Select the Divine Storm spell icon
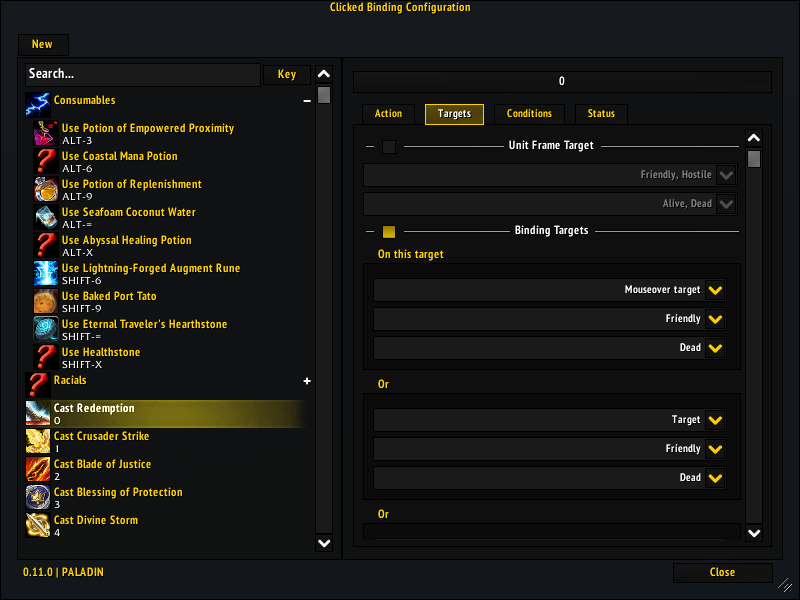The height and width of the screenshot is (600, 800). [37, 526]
